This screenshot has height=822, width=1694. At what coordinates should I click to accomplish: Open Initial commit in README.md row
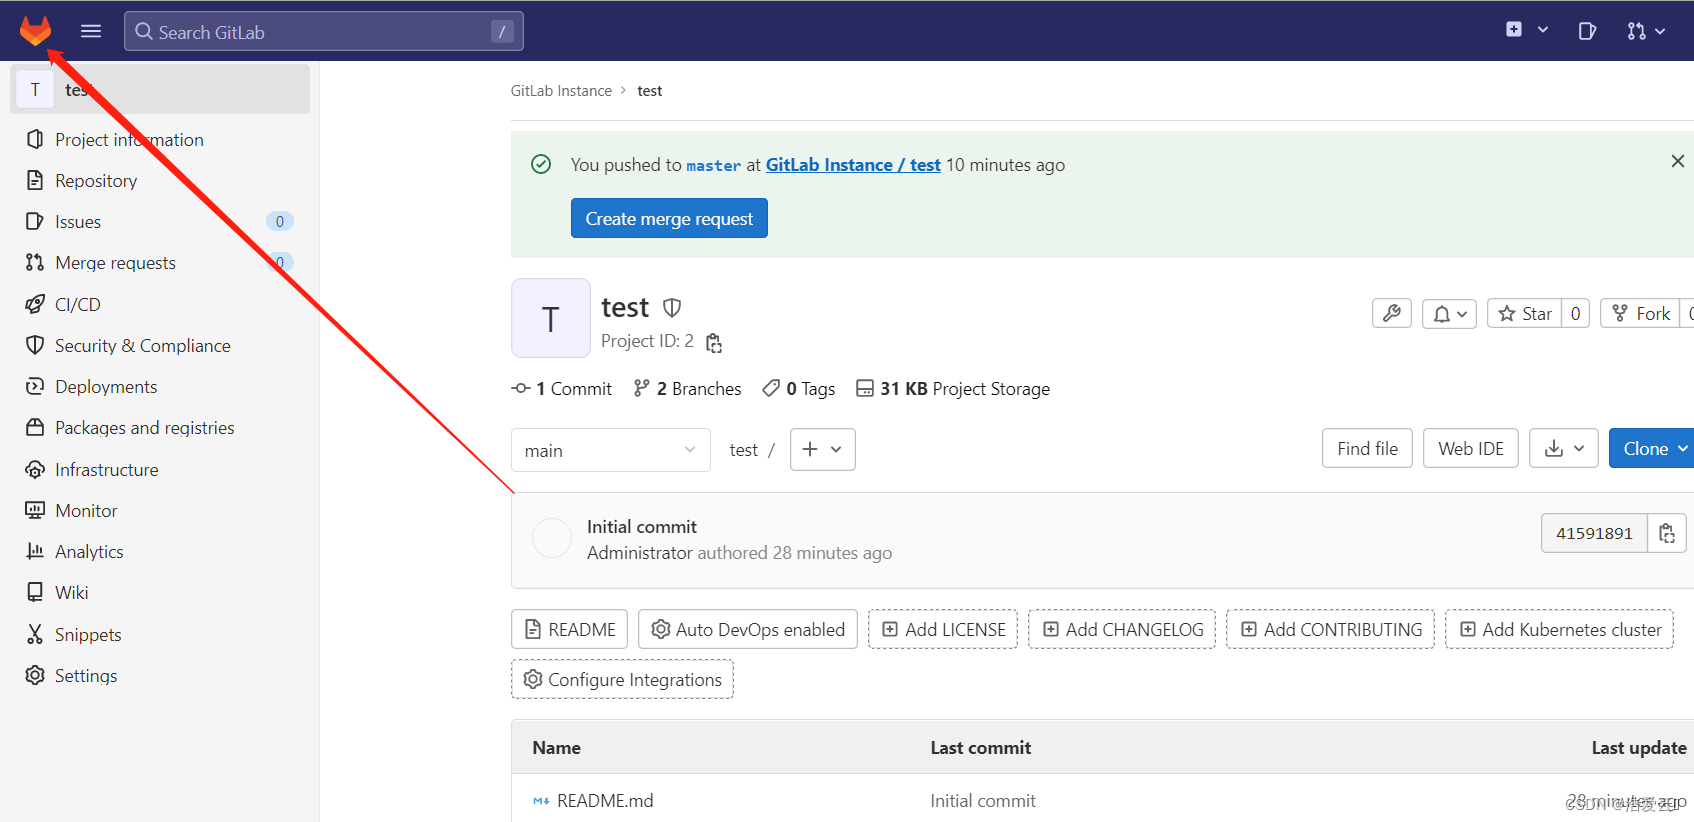tap(983, 800)
